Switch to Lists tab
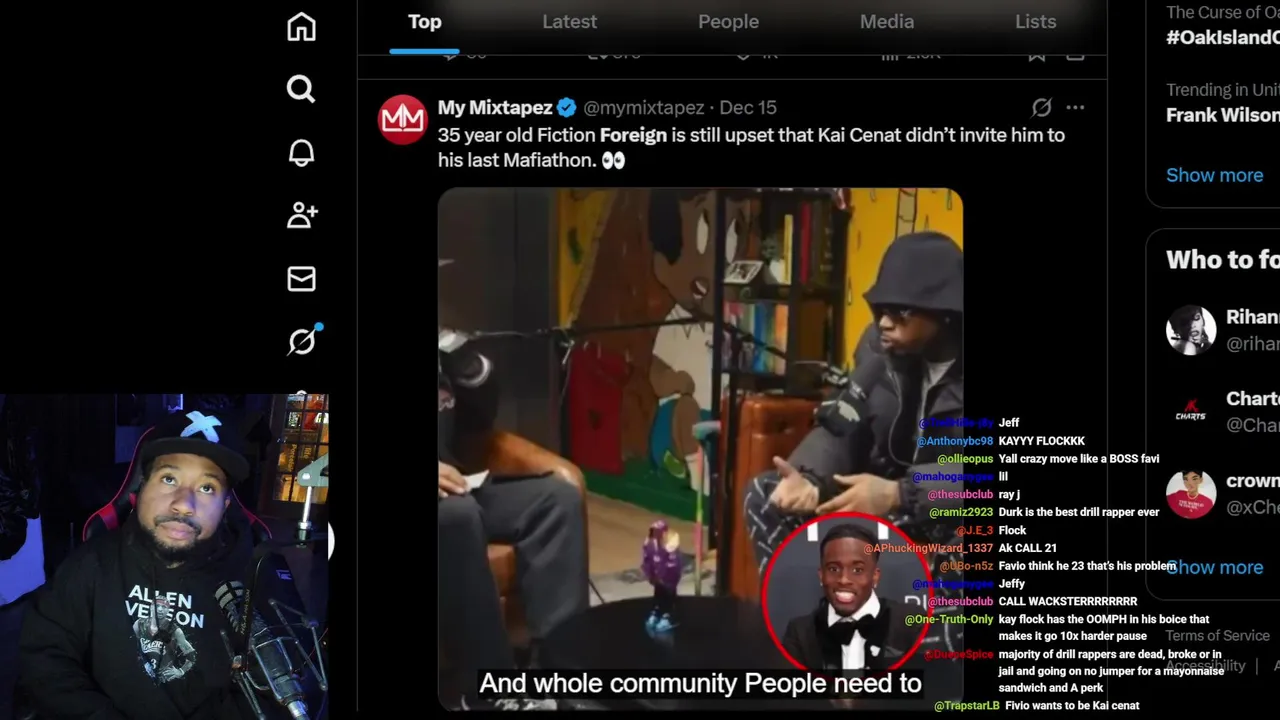Image resolution: width=1280 pixels, height=720 pixels. click(1035, 21)
